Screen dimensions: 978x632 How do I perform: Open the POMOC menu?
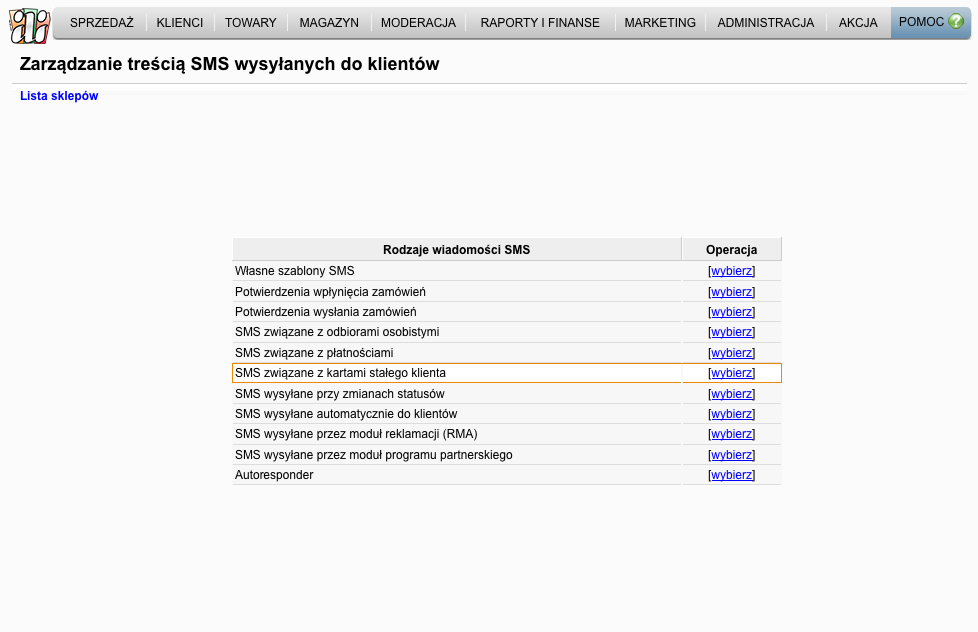(x=931, y=22)
